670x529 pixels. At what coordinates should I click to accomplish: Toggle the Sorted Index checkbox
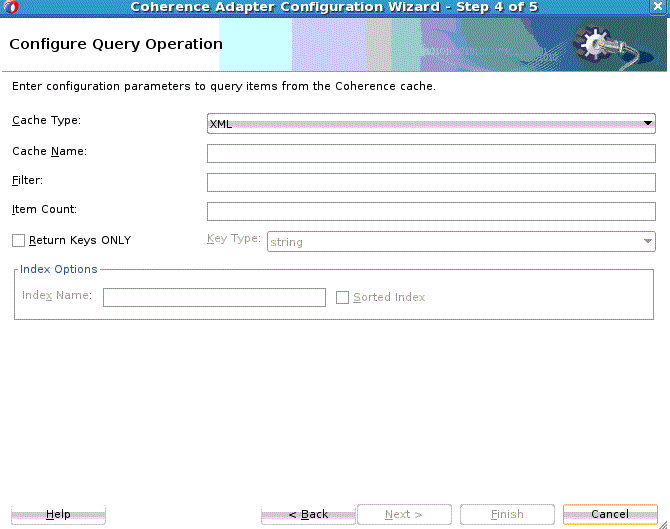click(x=342, y=297)
